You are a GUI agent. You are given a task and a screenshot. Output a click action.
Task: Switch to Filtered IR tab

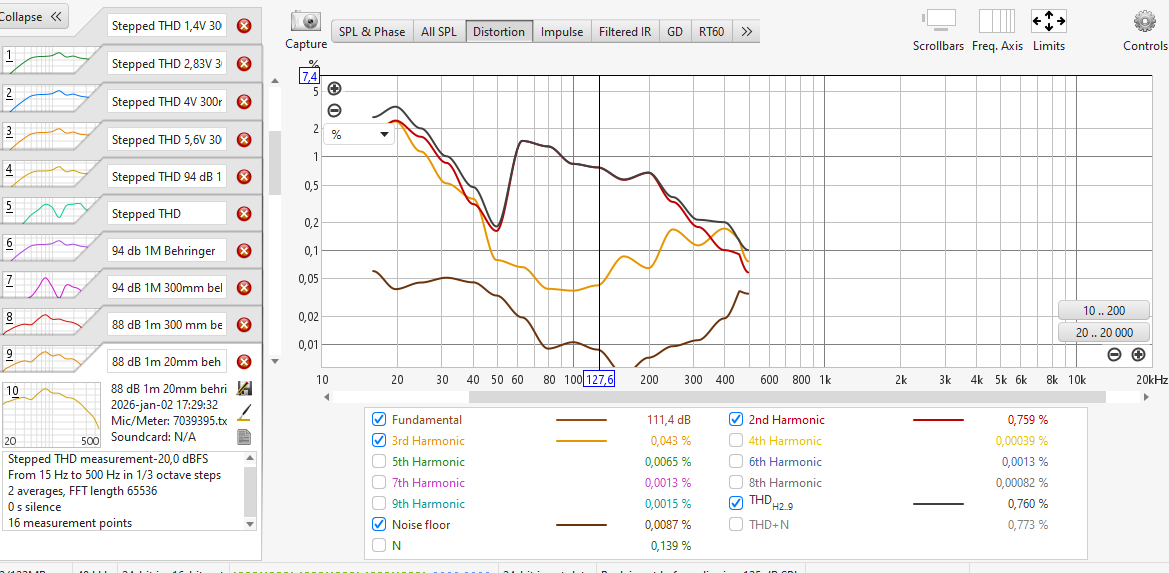click(x=625, y=31)
